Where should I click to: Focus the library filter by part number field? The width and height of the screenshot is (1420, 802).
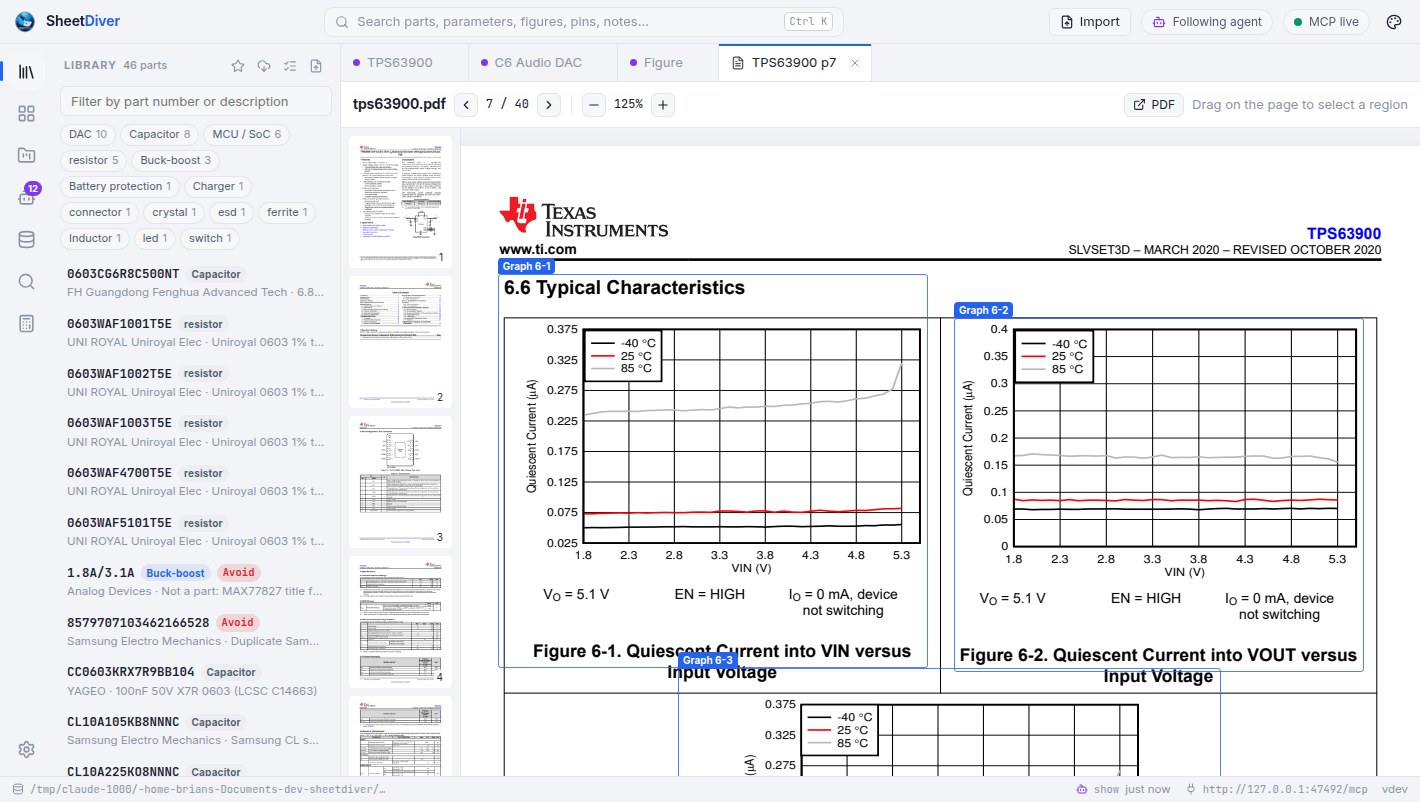coord(196,101)
